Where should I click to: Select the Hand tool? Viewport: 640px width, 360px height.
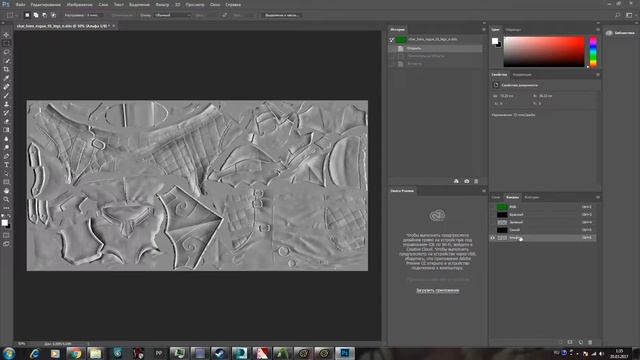(6, 191)
